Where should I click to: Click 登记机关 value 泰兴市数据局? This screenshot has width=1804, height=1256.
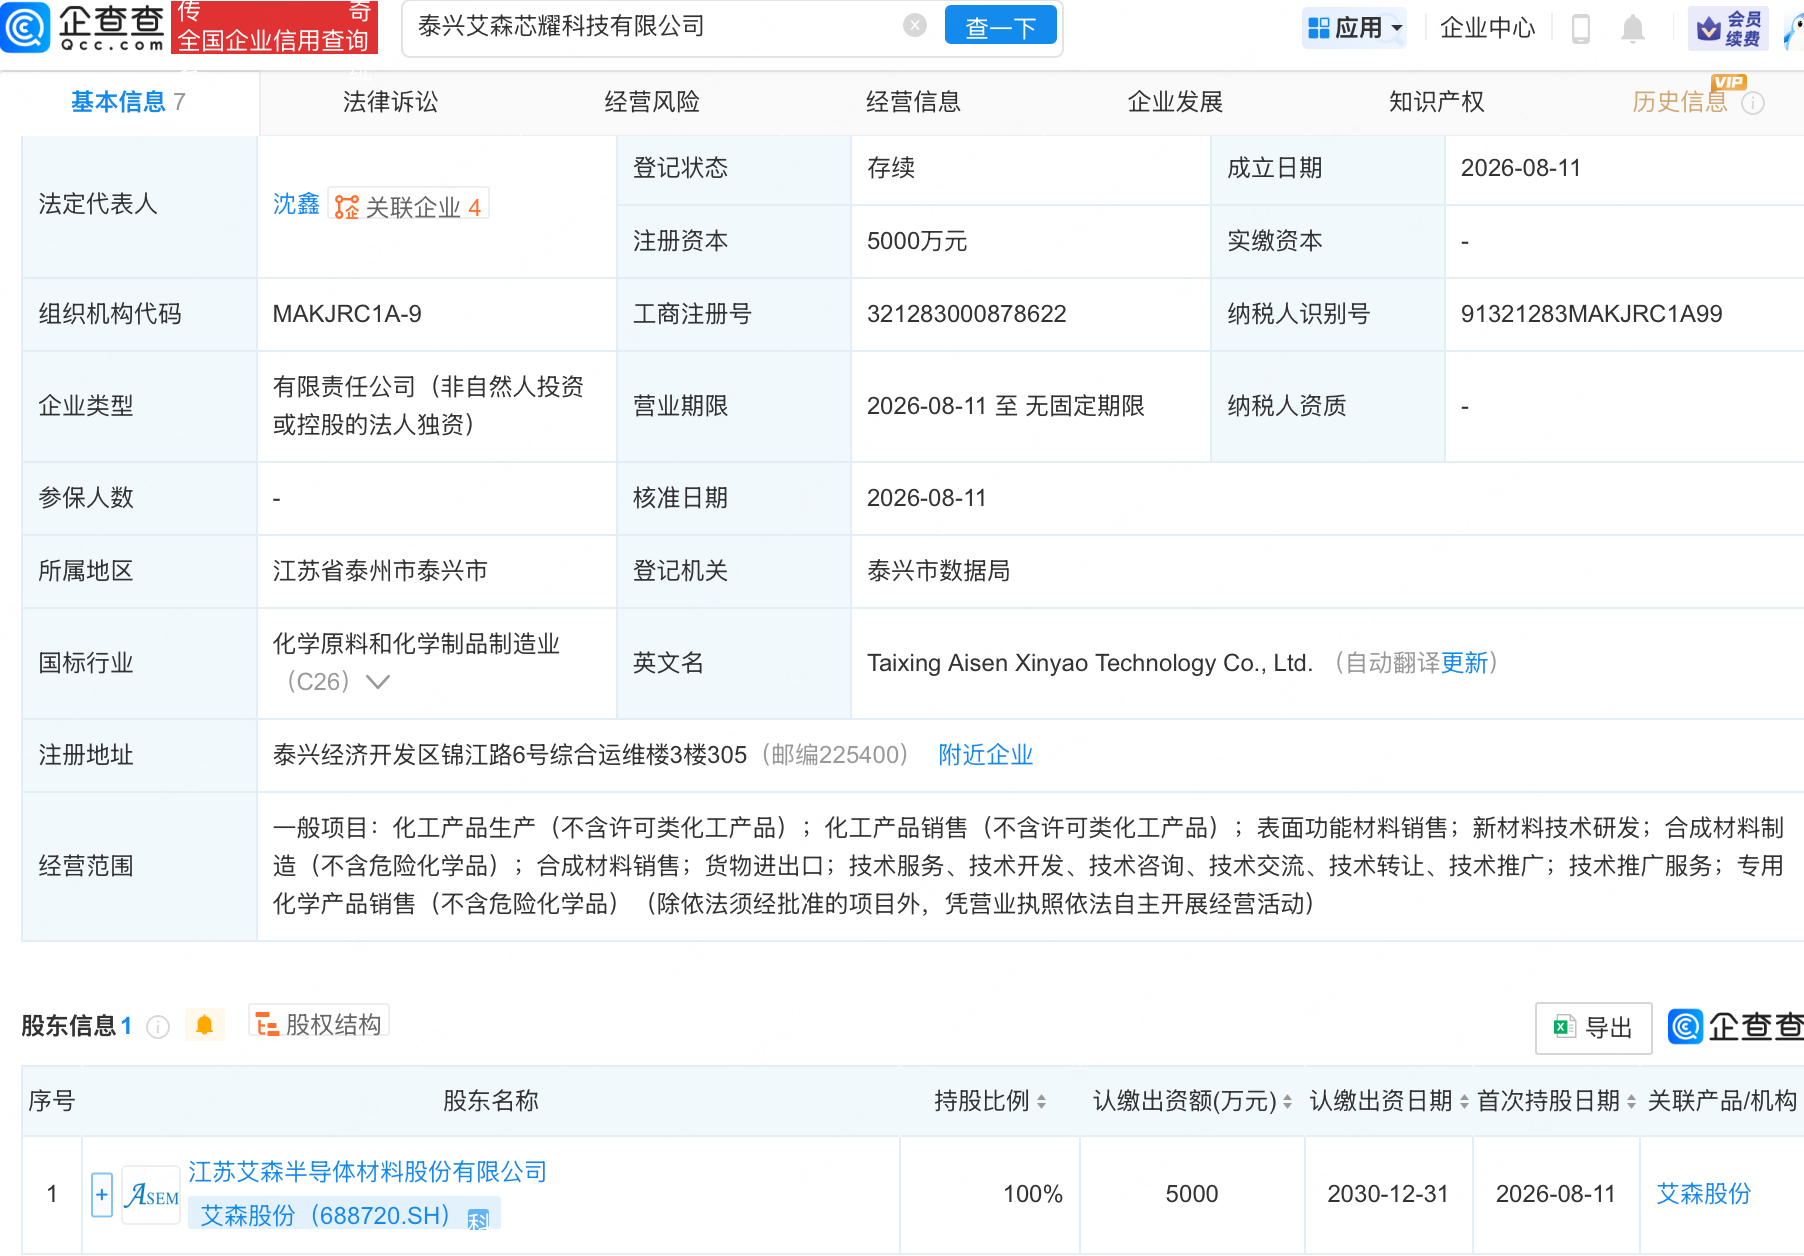tap(938, 571)
